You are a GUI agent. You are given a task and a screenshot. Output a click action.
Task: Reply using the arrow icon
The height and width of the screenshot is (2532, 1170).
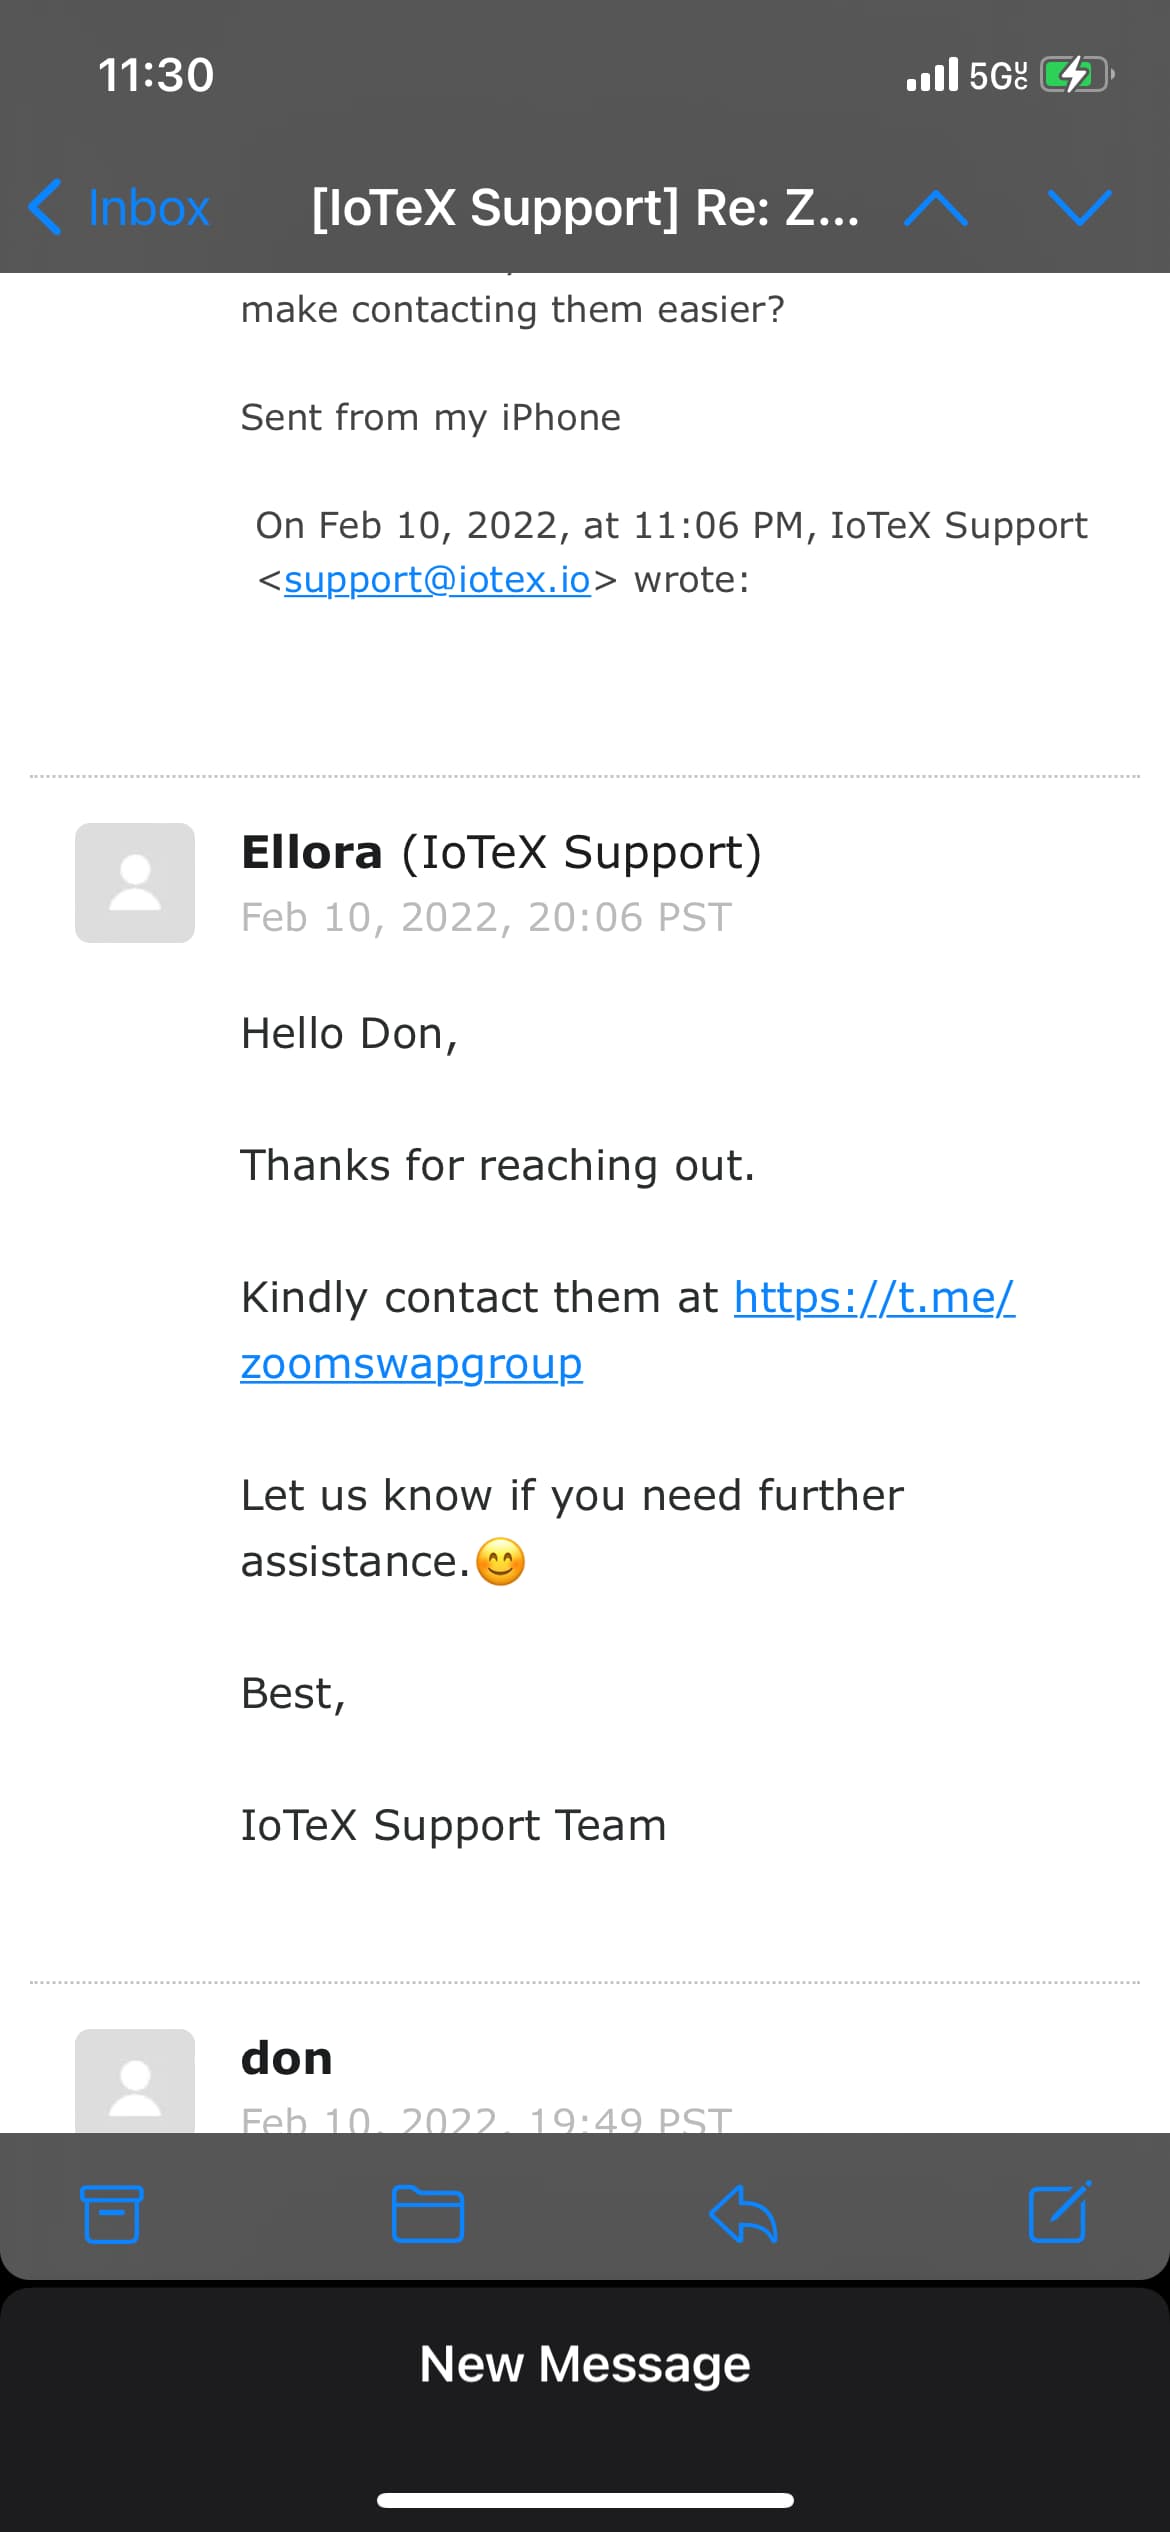pyautogui.click(x=743, y=2214)
